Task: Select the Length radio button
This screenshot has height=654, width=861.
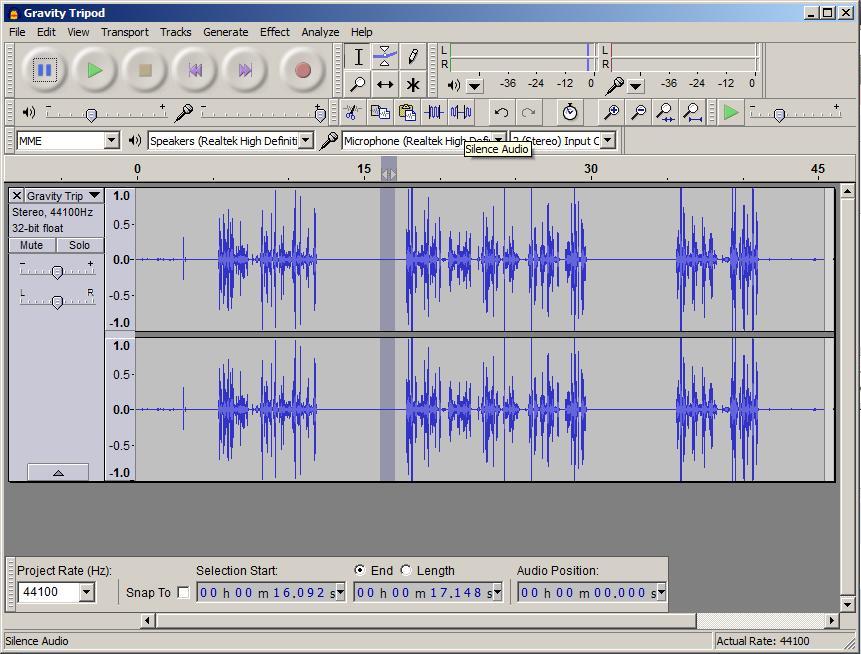Action: click(x=406, y=570)
